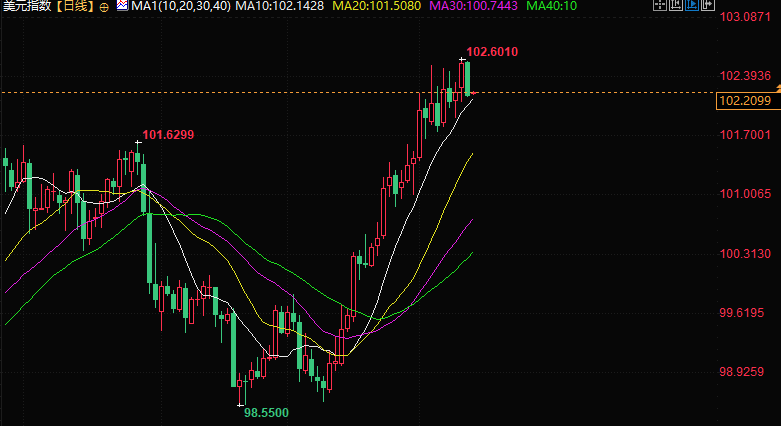
Task: Click the 103.0871 axis value
Action: (745, 17)
